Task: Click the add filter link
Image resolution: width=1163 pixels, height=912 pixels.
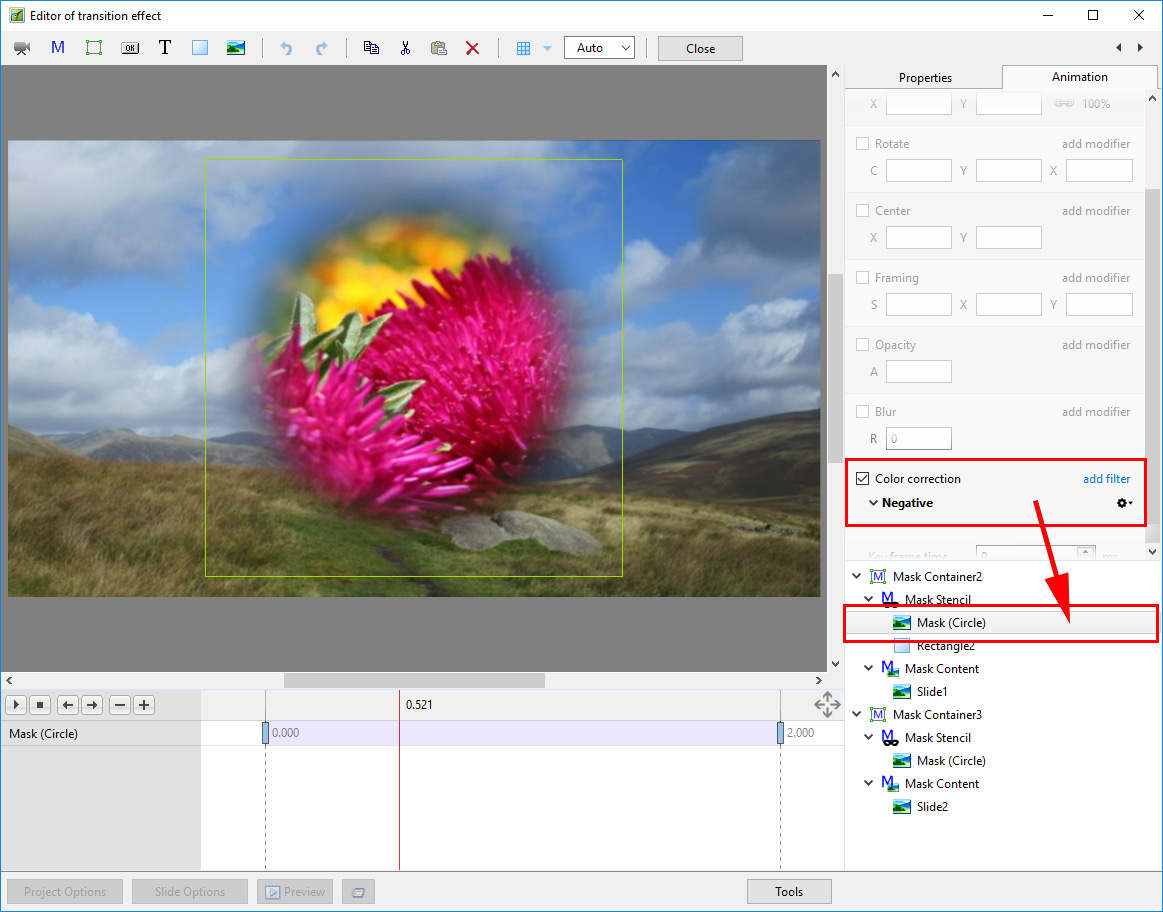Action: [x=1106, y=479]
